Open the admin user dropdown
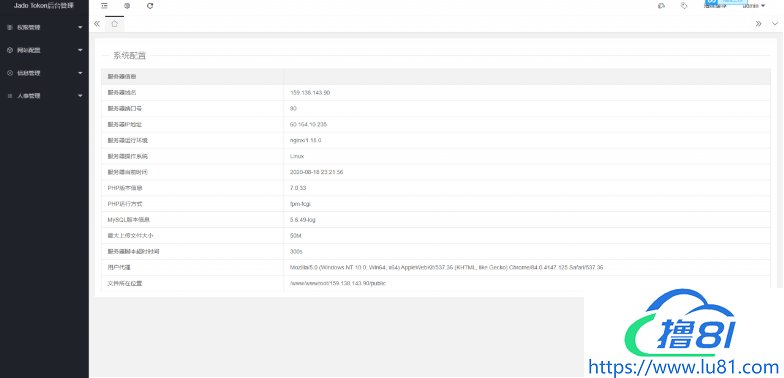Viewport: 784px width, 378px height. pyautogui.click(x=754, y=6)
